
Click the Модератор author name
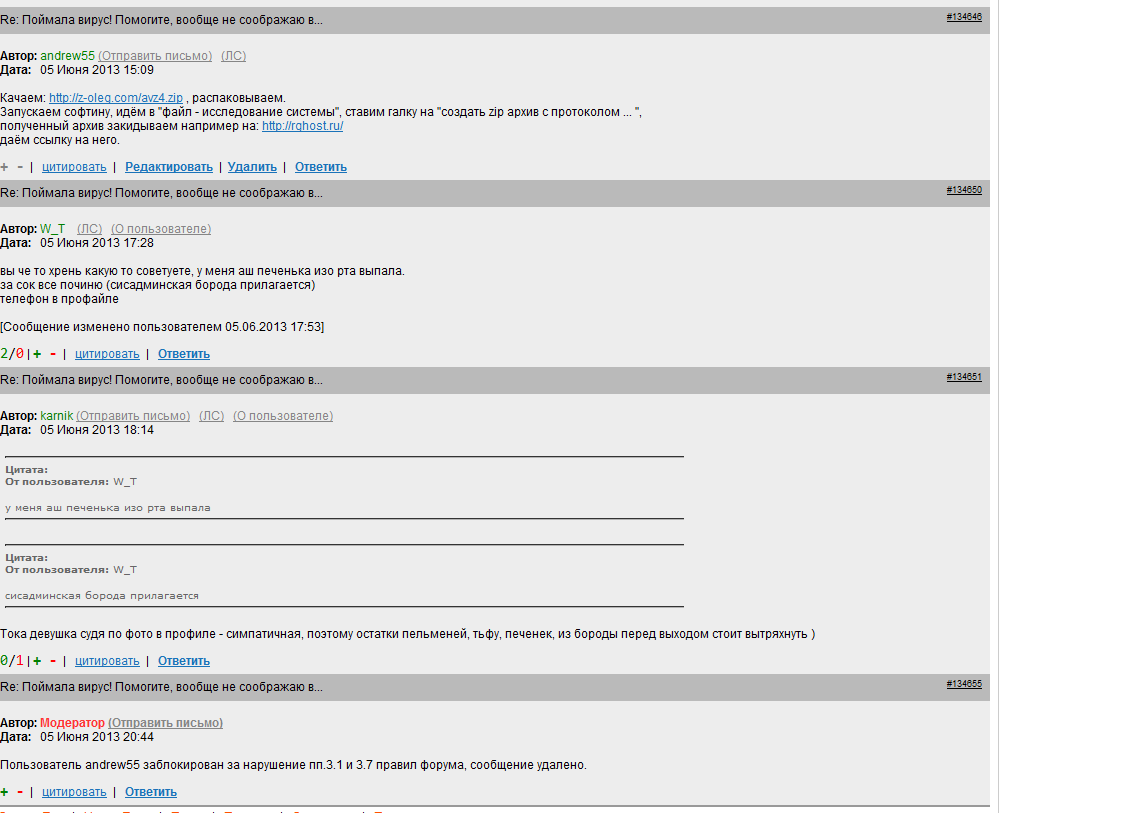tap(72, 723)
